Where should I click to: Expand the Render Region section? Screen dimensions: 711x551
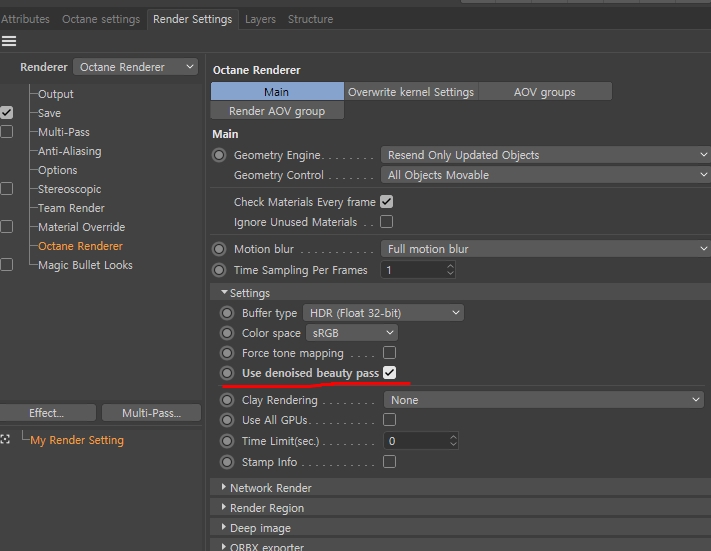coord(224,507)
